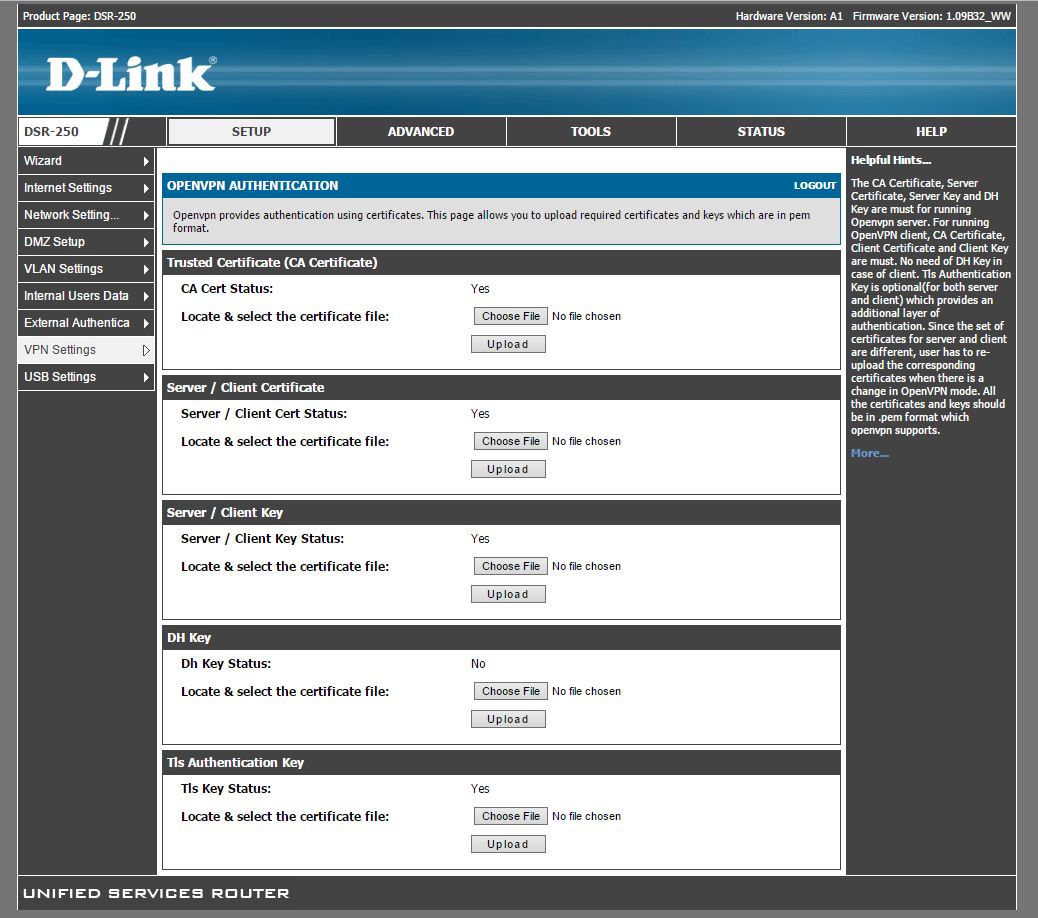Upload the Server / Client Key
The image size is (1038, 918).
click(x=508, y=594)
